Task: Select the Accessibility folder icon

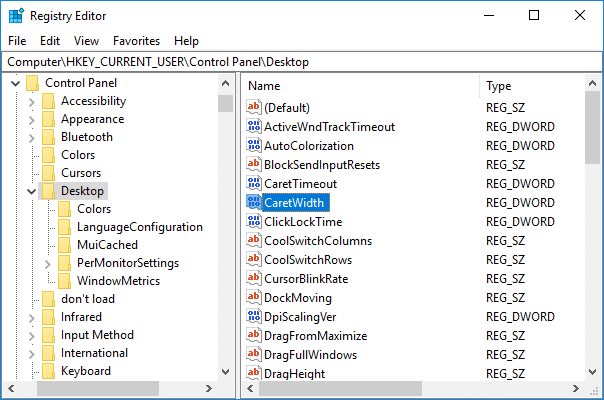Action: coord(49,101)
